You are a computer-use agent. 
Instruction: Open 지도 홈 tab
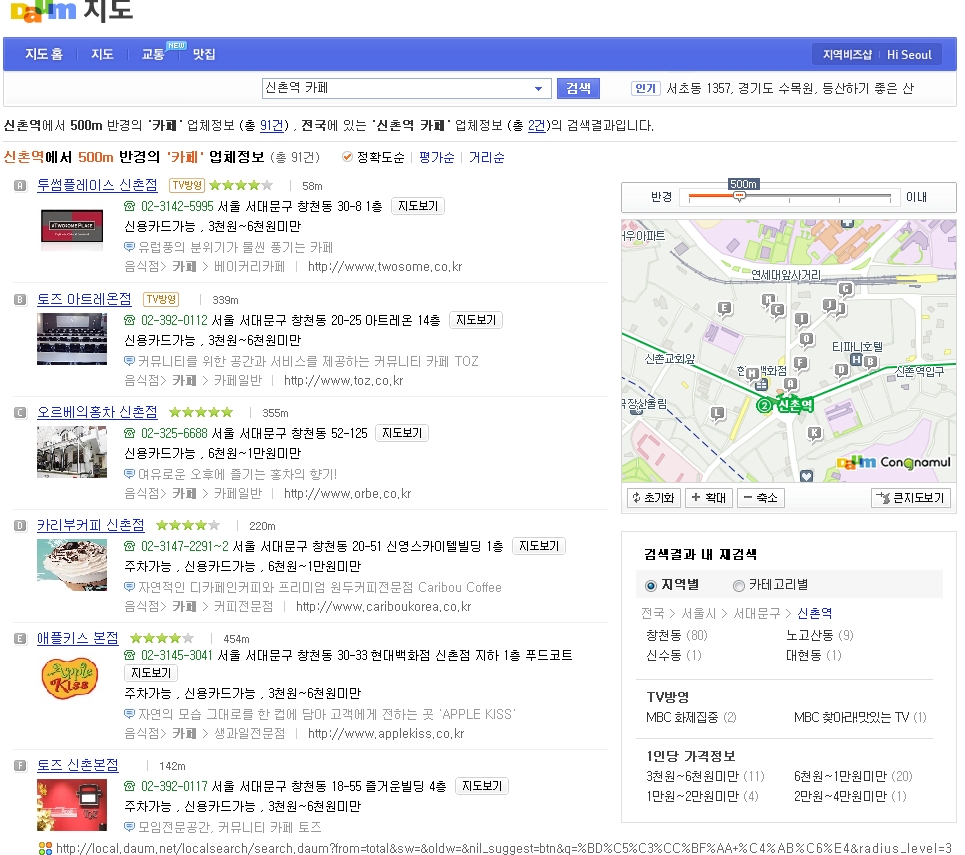tap(44, 54)
